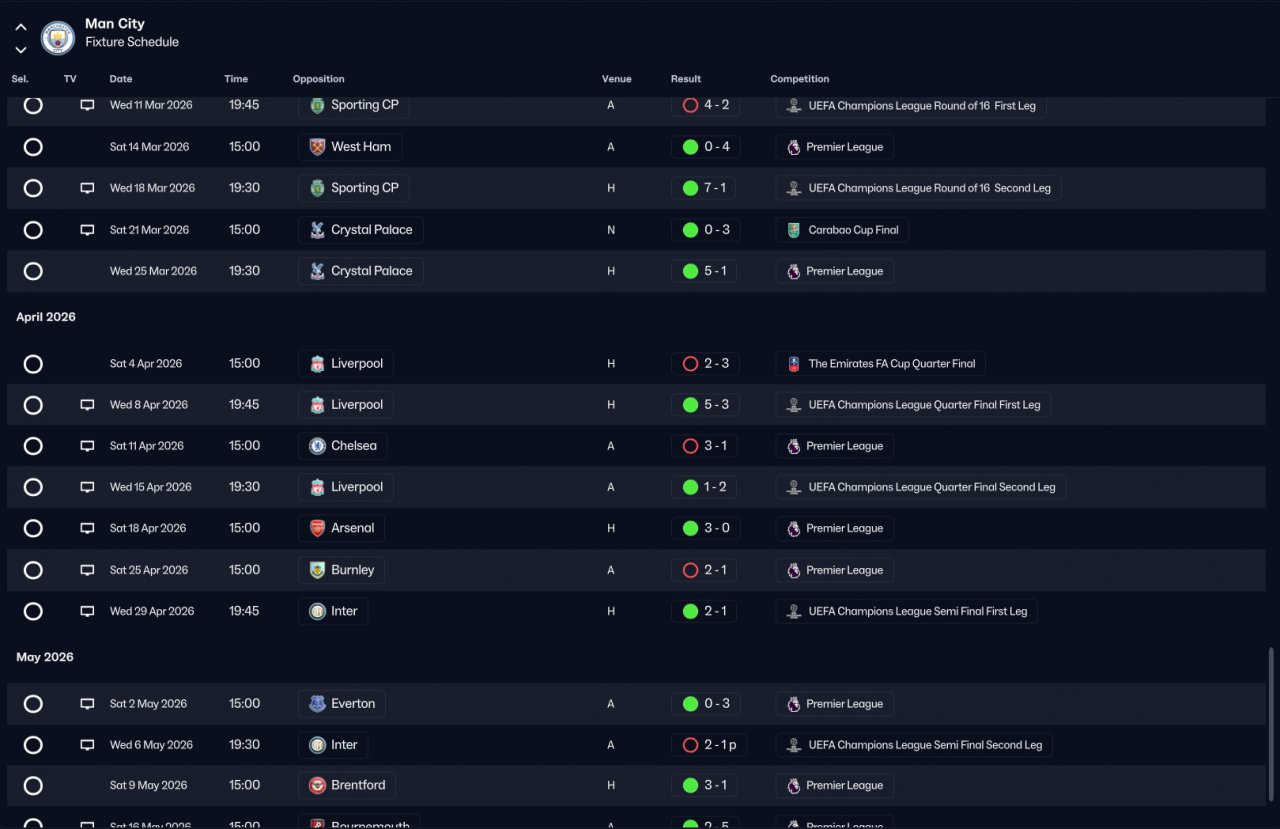Click the Carabao Cup Final competition icon
This screenshot has height=829, width=1280.
tap(793, 230)
